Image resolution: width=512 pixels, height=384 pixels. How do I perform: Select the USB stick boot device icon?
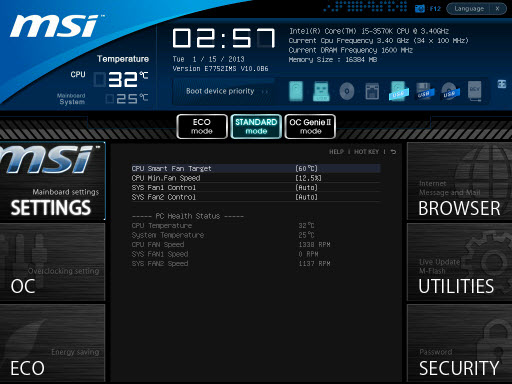coord(321,91)
